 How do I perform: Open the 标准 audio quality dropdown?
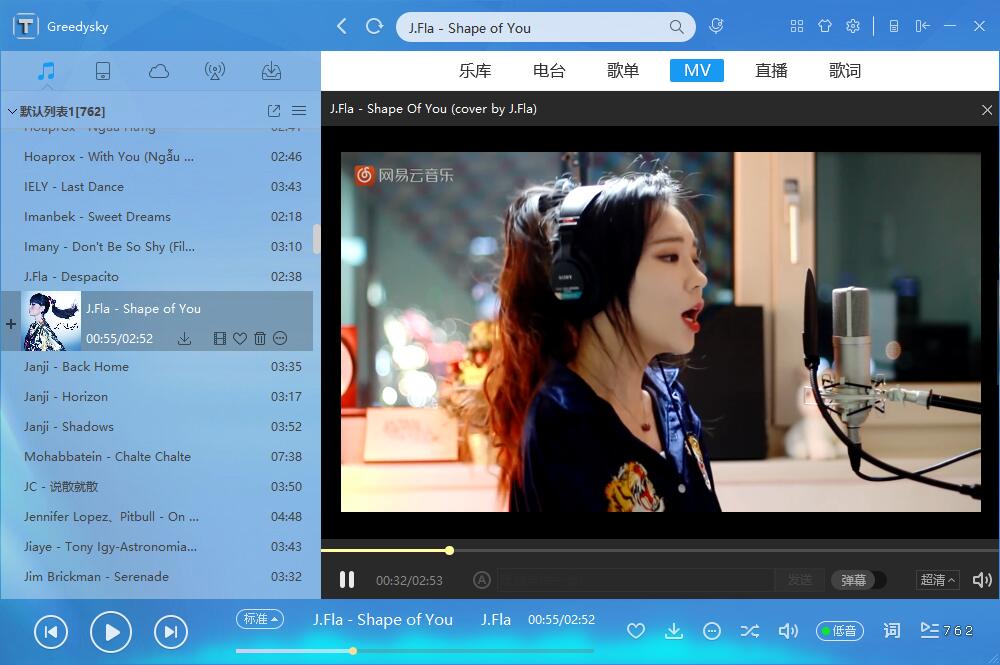(x=260, y=619)
